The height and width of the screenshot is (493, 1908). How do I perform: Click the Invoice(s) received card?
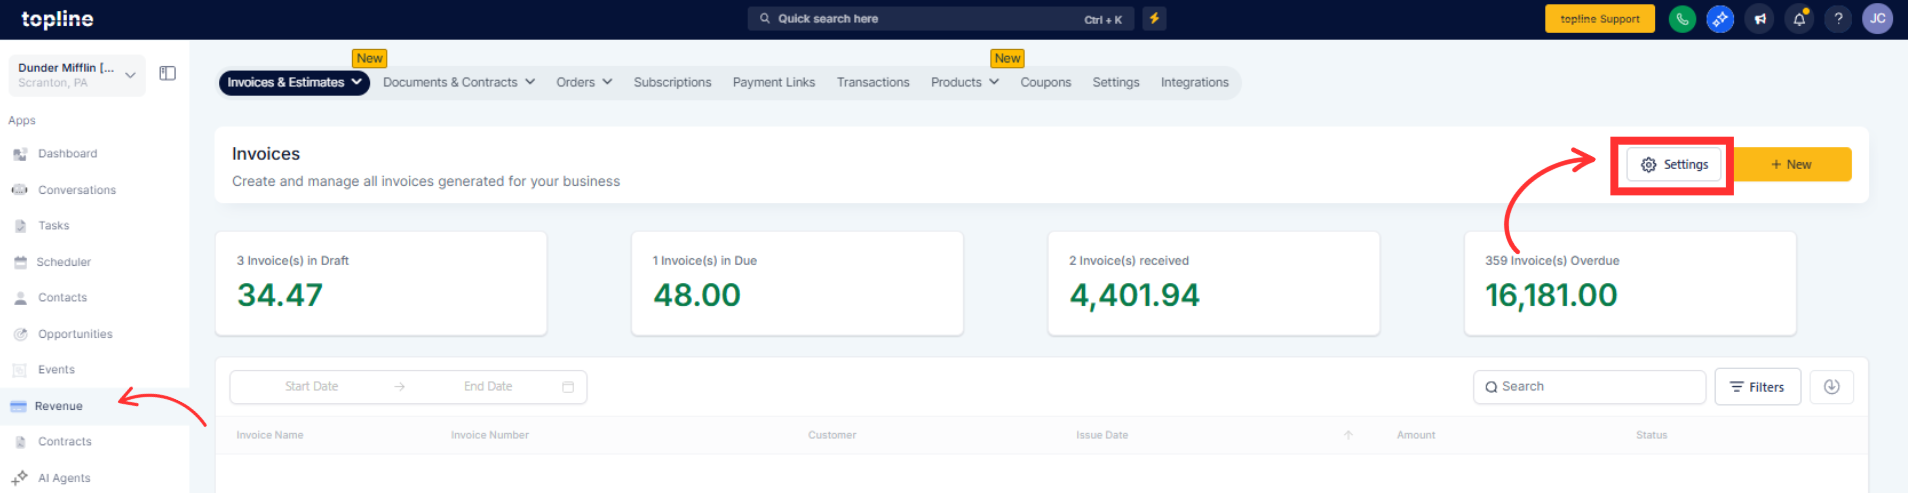(x=1213, y=284)
